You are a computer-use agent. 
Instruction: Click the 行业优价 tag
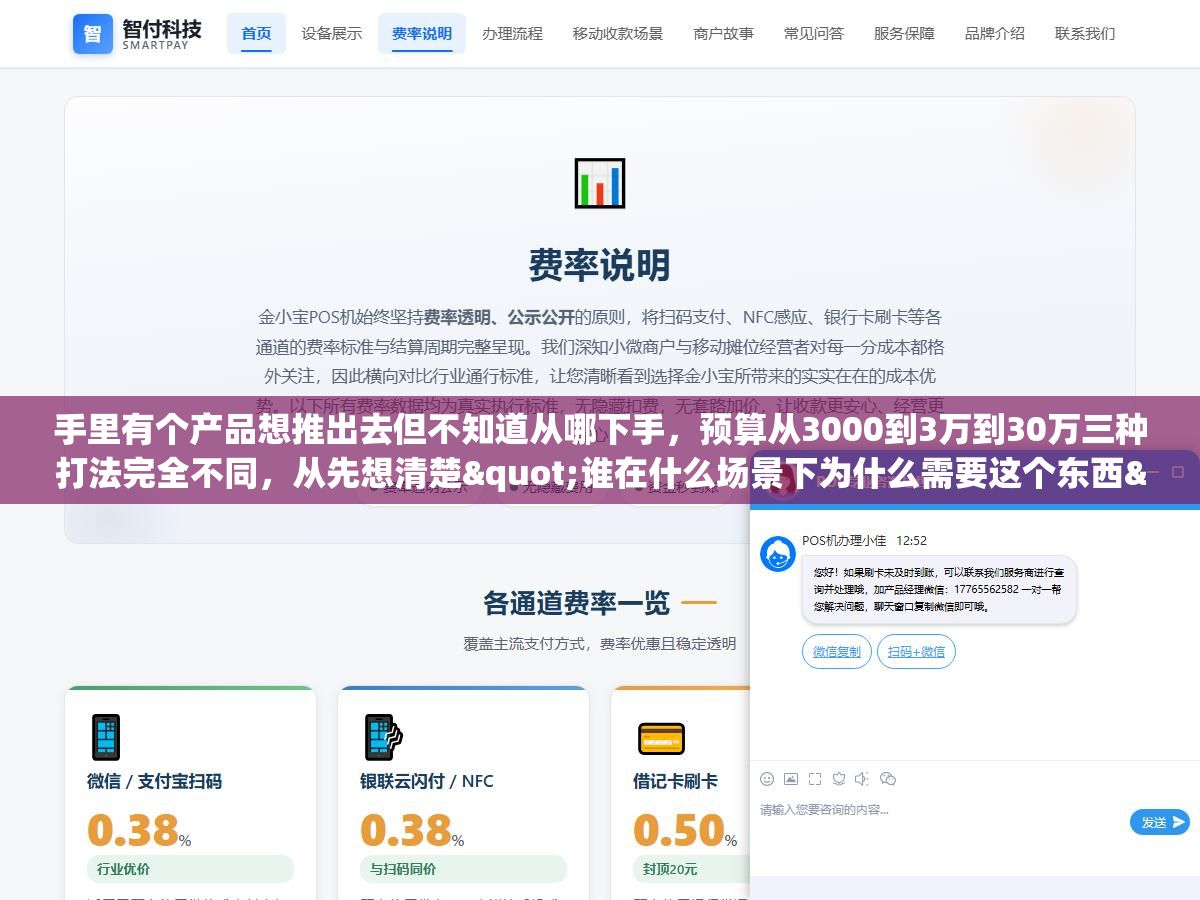tap(190, 869)
